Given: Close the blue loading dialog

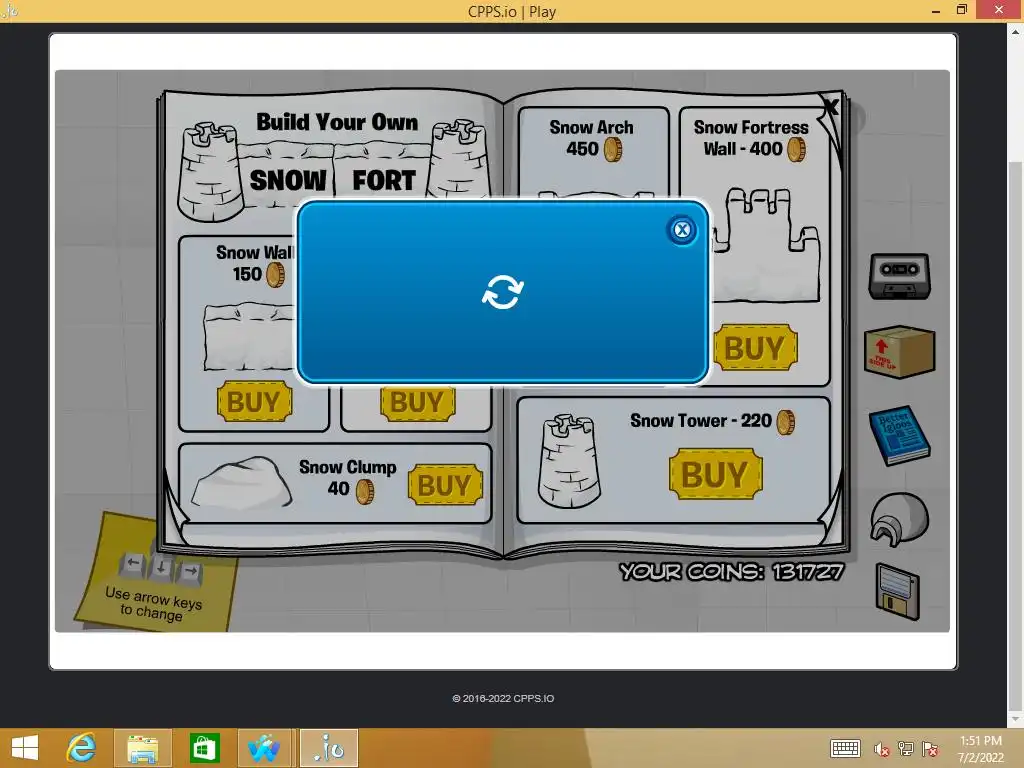Looking at the screenshot, I should [682, 230].
